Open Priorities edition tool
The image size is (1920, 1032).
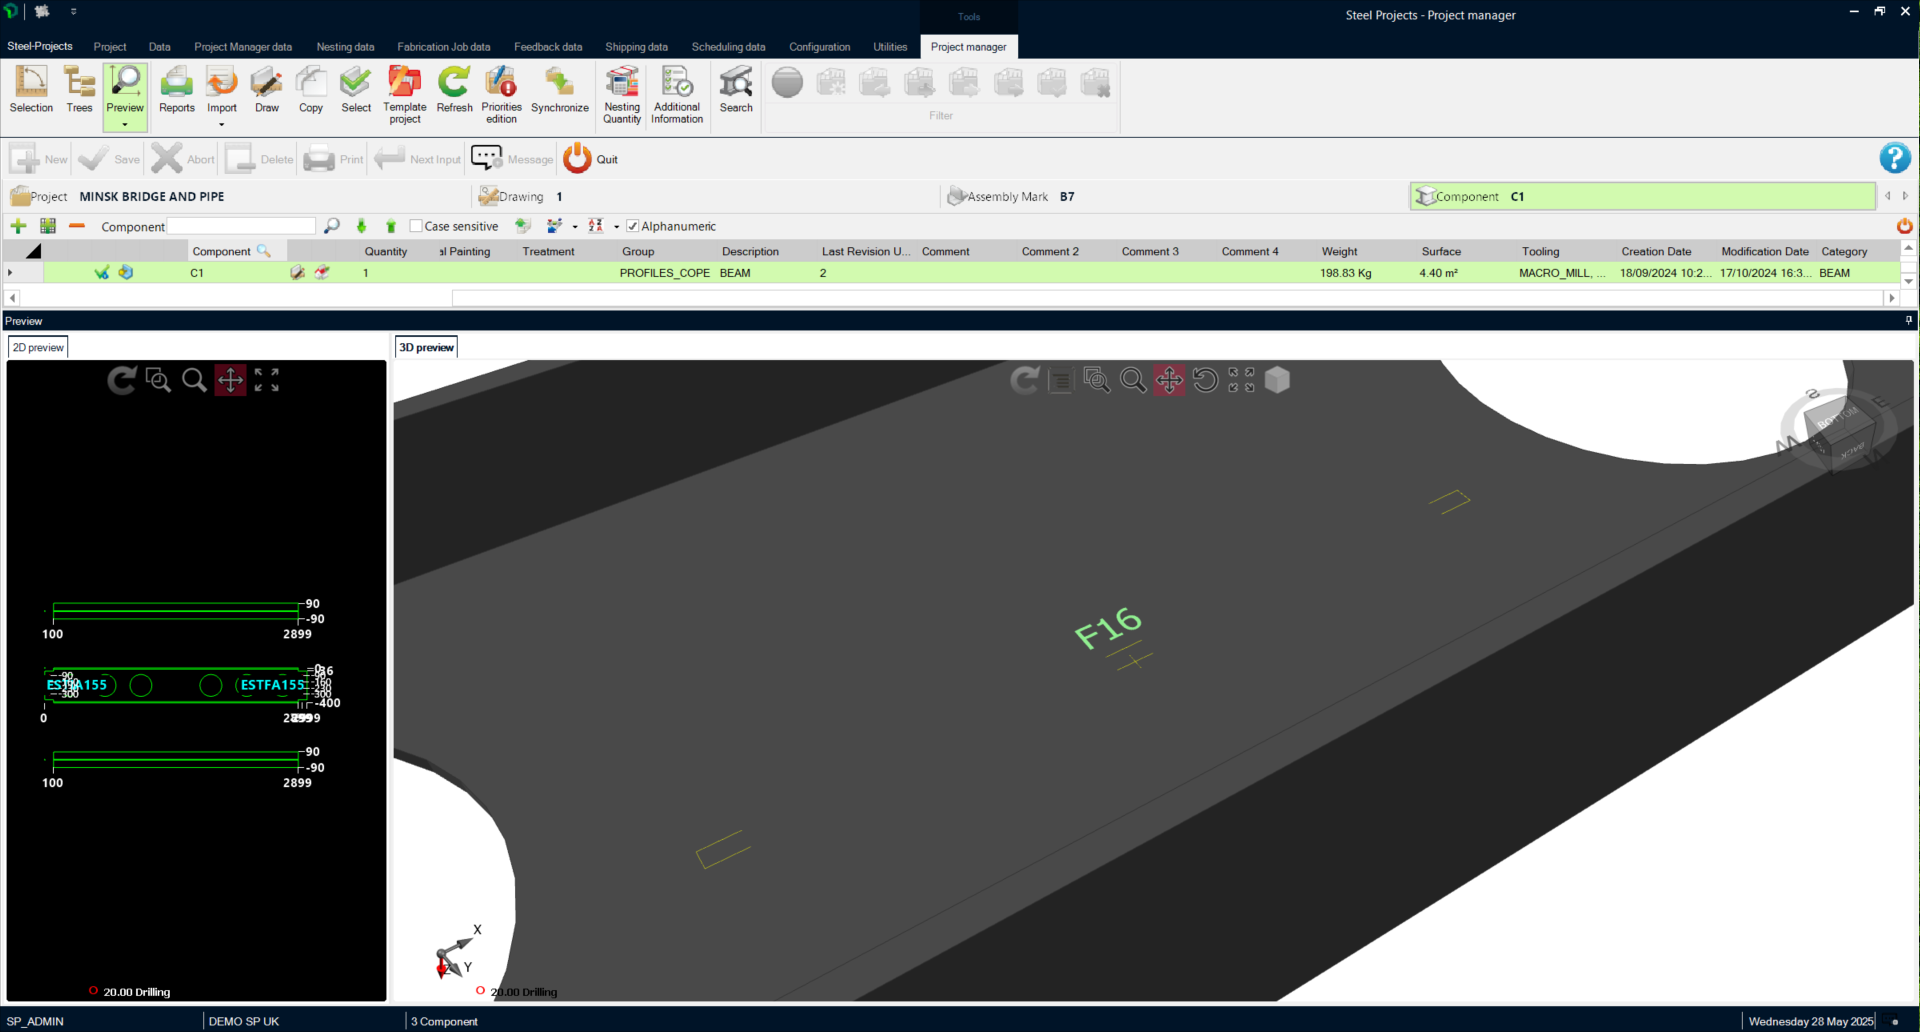tap(501, 93)
